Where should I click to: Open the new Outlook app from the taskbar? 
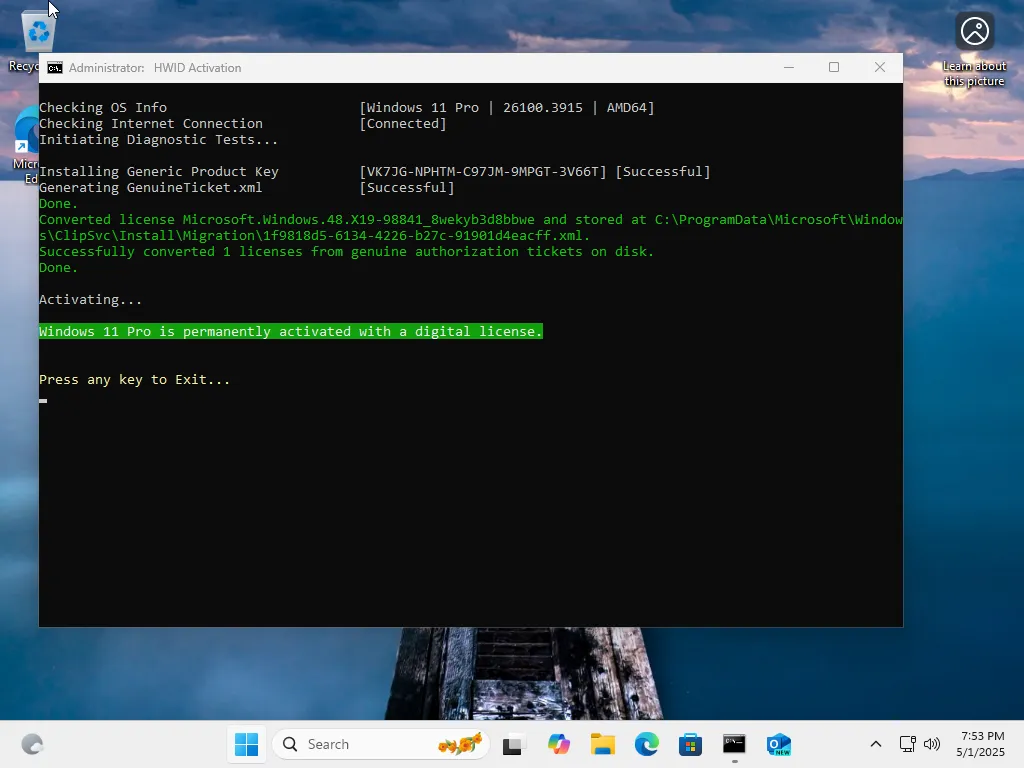pyautogui.click(x=778, y=744)
